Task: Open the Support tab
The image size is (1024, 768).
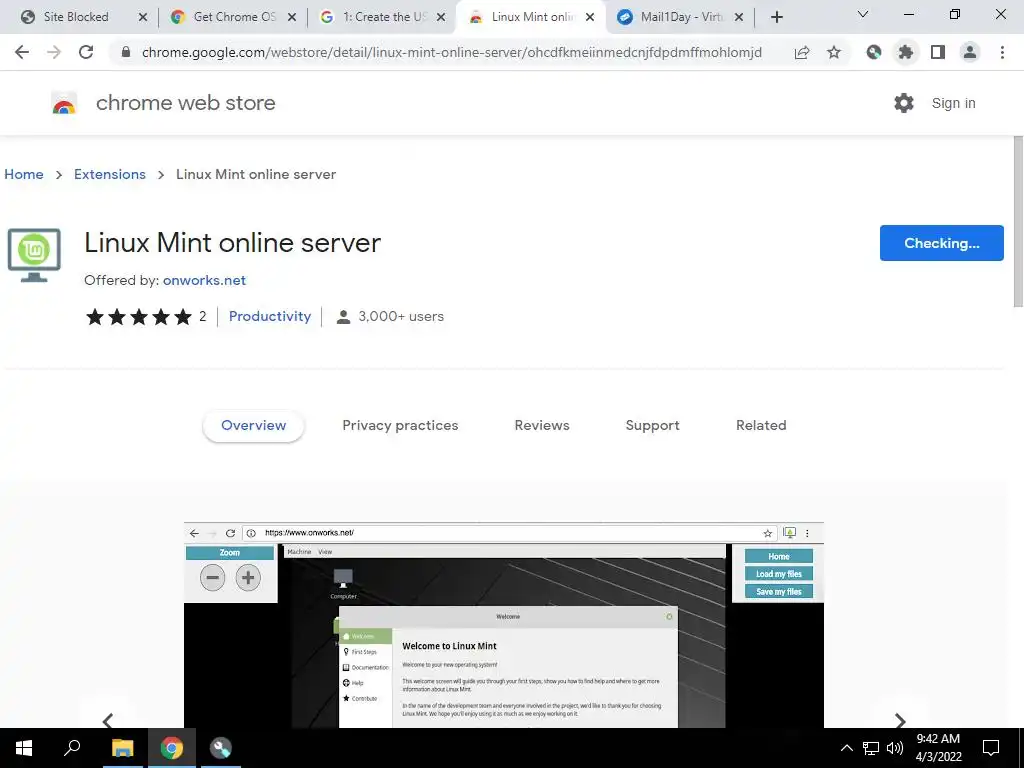Action: pos(652,426)
